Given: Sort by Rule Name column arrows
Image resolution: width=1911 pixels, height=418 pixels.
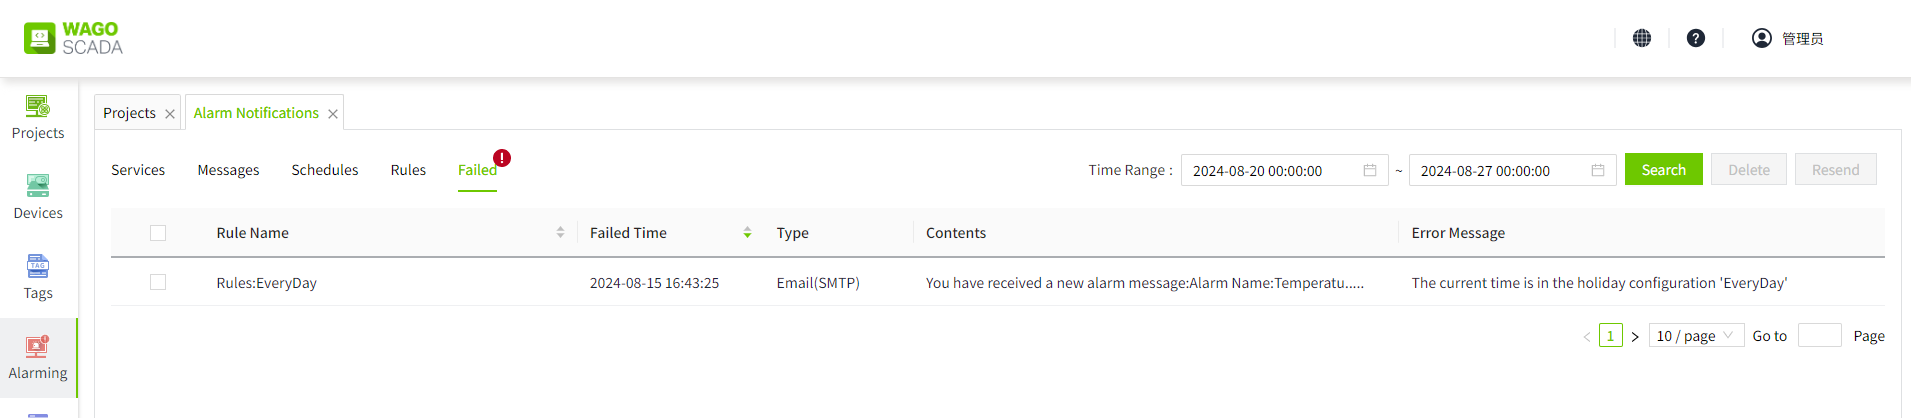Looking at the screenshot, I should coord(560,233).
